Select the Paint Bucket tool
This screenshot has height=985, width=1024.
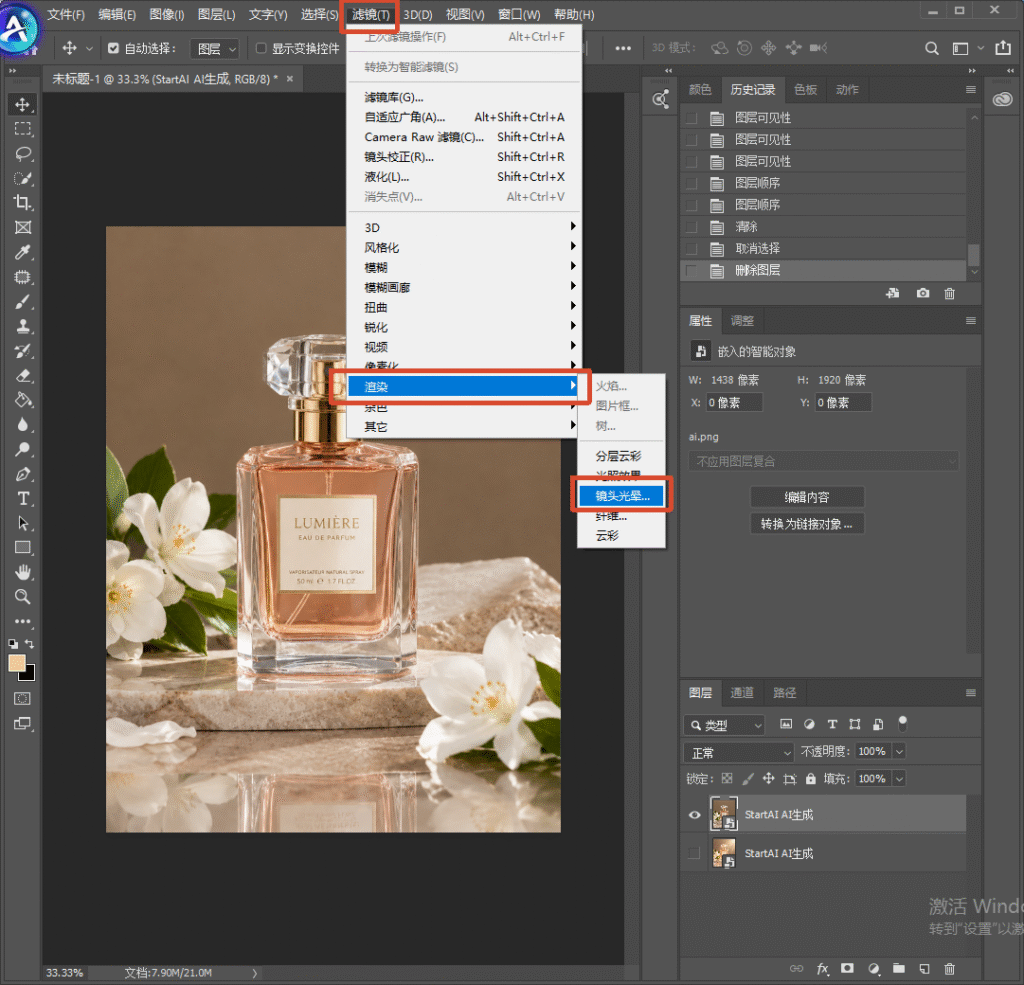(23, 400)
